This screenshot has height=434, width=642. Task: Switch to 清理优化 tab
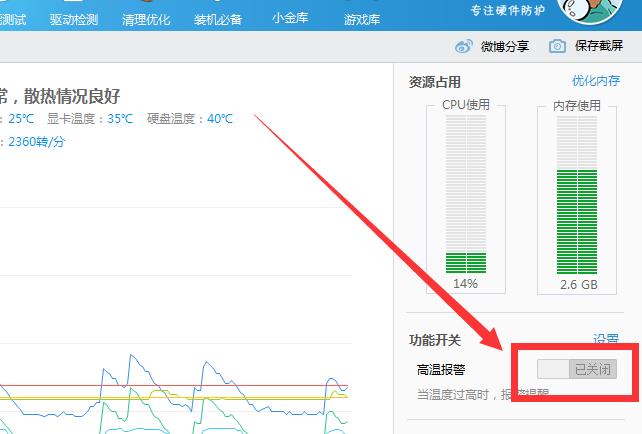[146, 19]
